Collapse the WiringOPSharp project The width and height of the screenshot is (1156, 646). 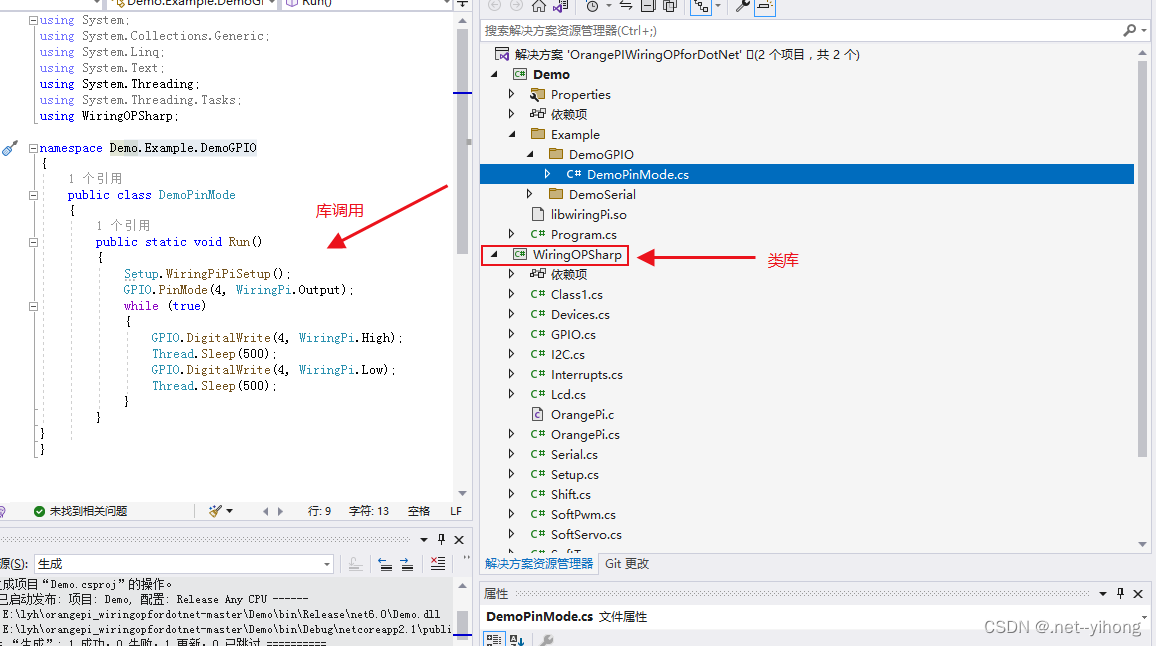[x=495, y=254]
